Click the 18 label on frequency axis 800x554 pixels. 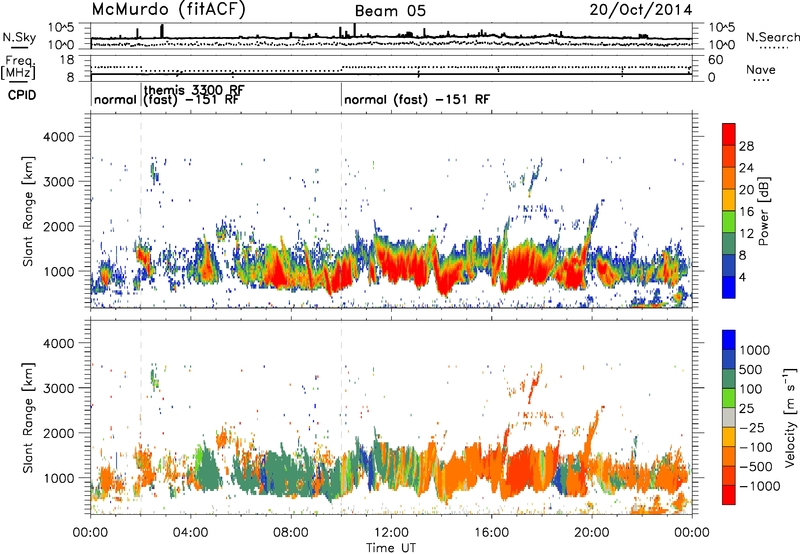(67, 60)
